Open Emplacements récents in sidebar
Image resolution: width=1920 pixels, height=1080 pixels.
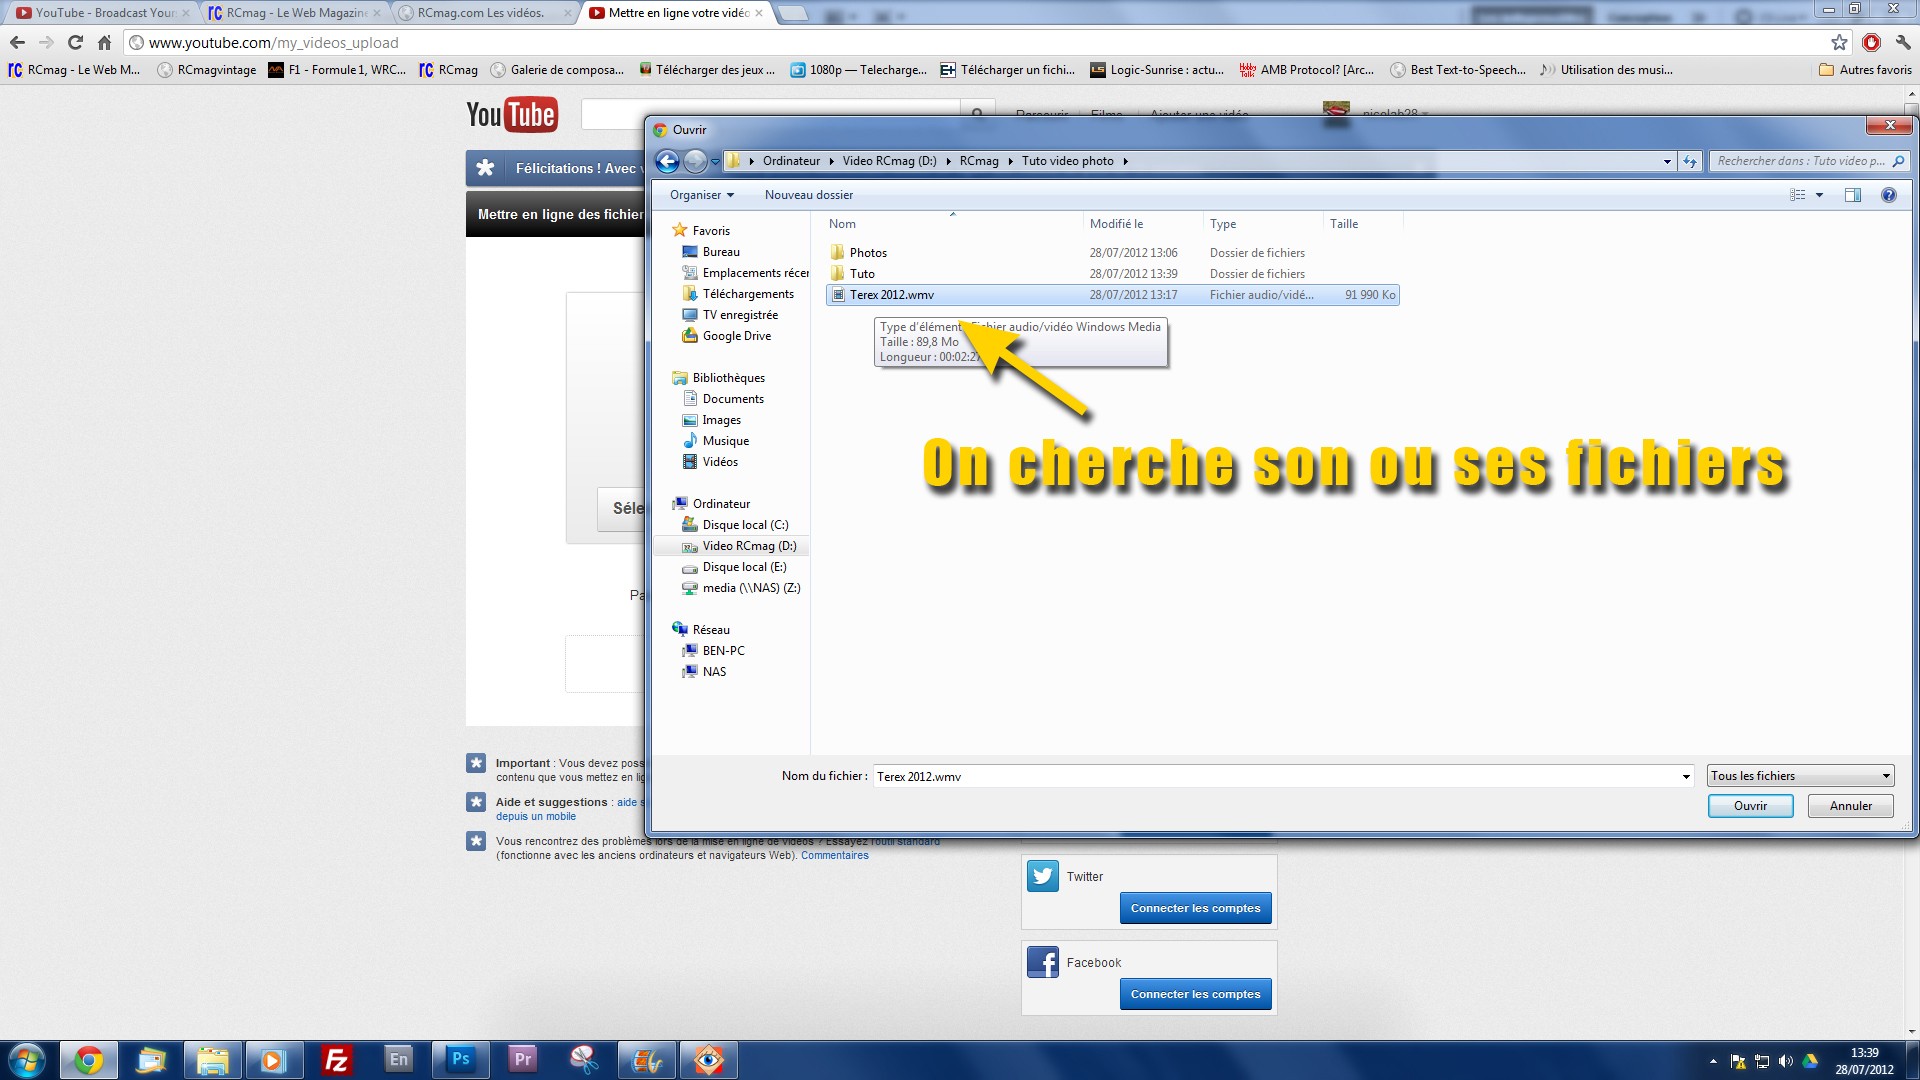coord(755,273)
